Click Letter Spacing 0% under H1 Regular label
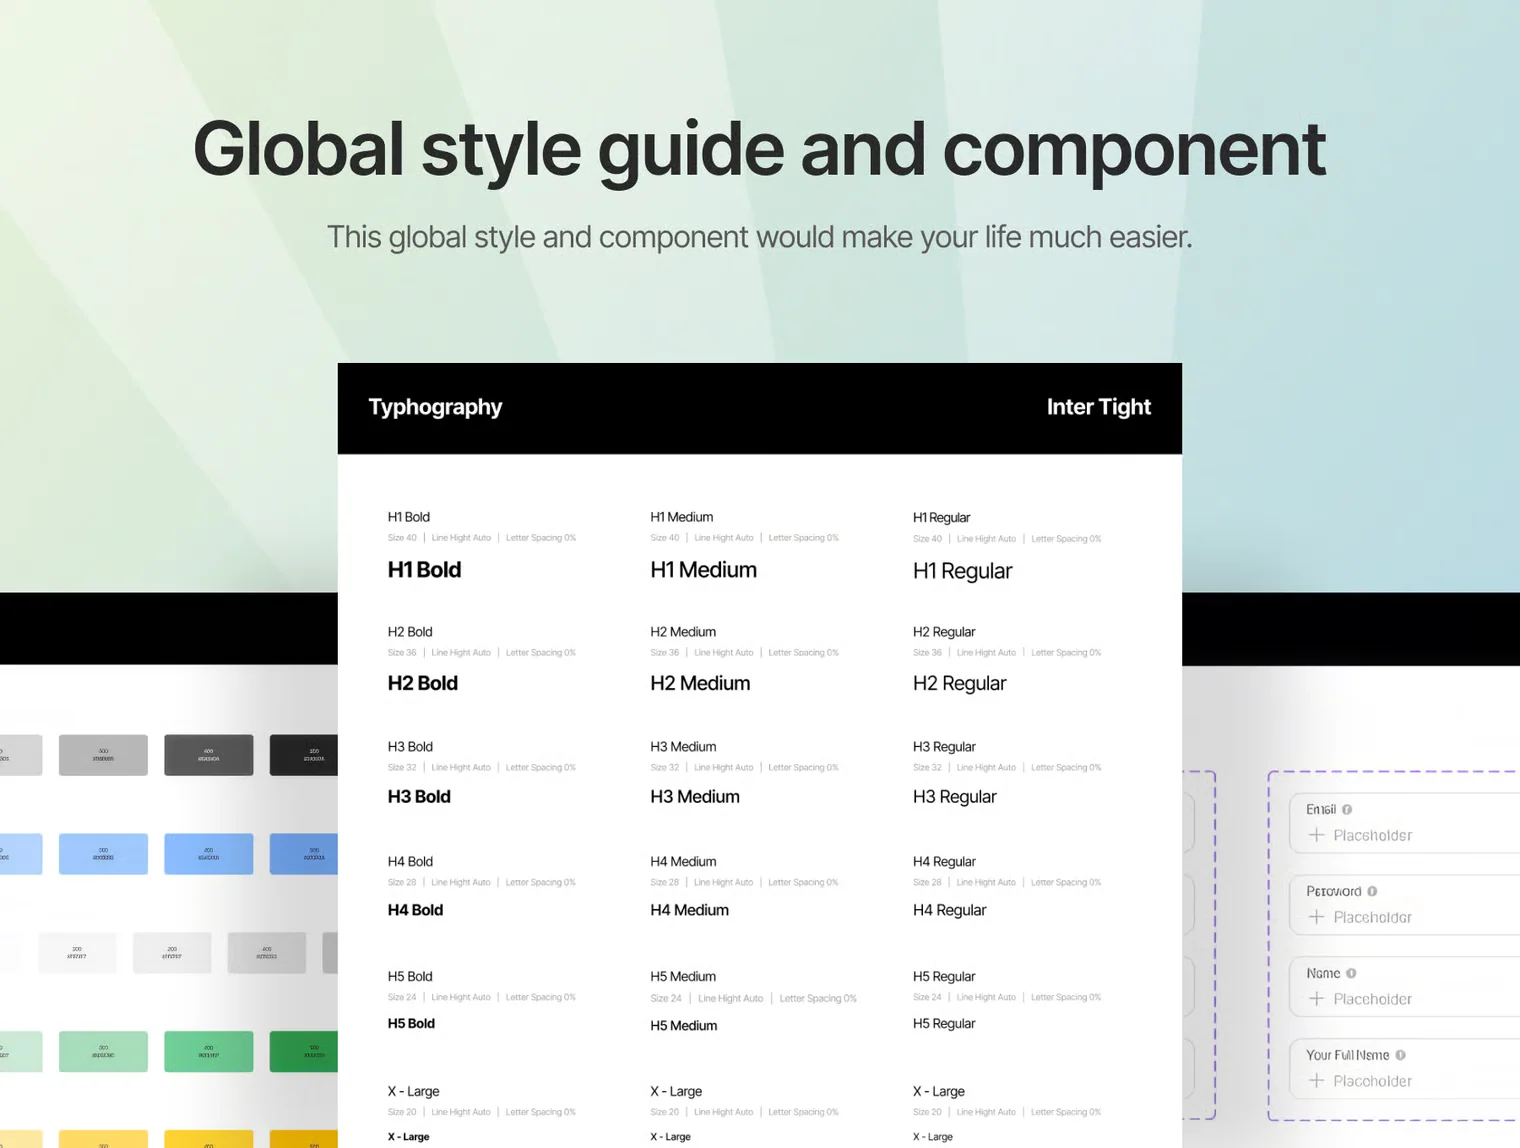The height and width of the screenshot is (1148, 1520). point(1066,539)
